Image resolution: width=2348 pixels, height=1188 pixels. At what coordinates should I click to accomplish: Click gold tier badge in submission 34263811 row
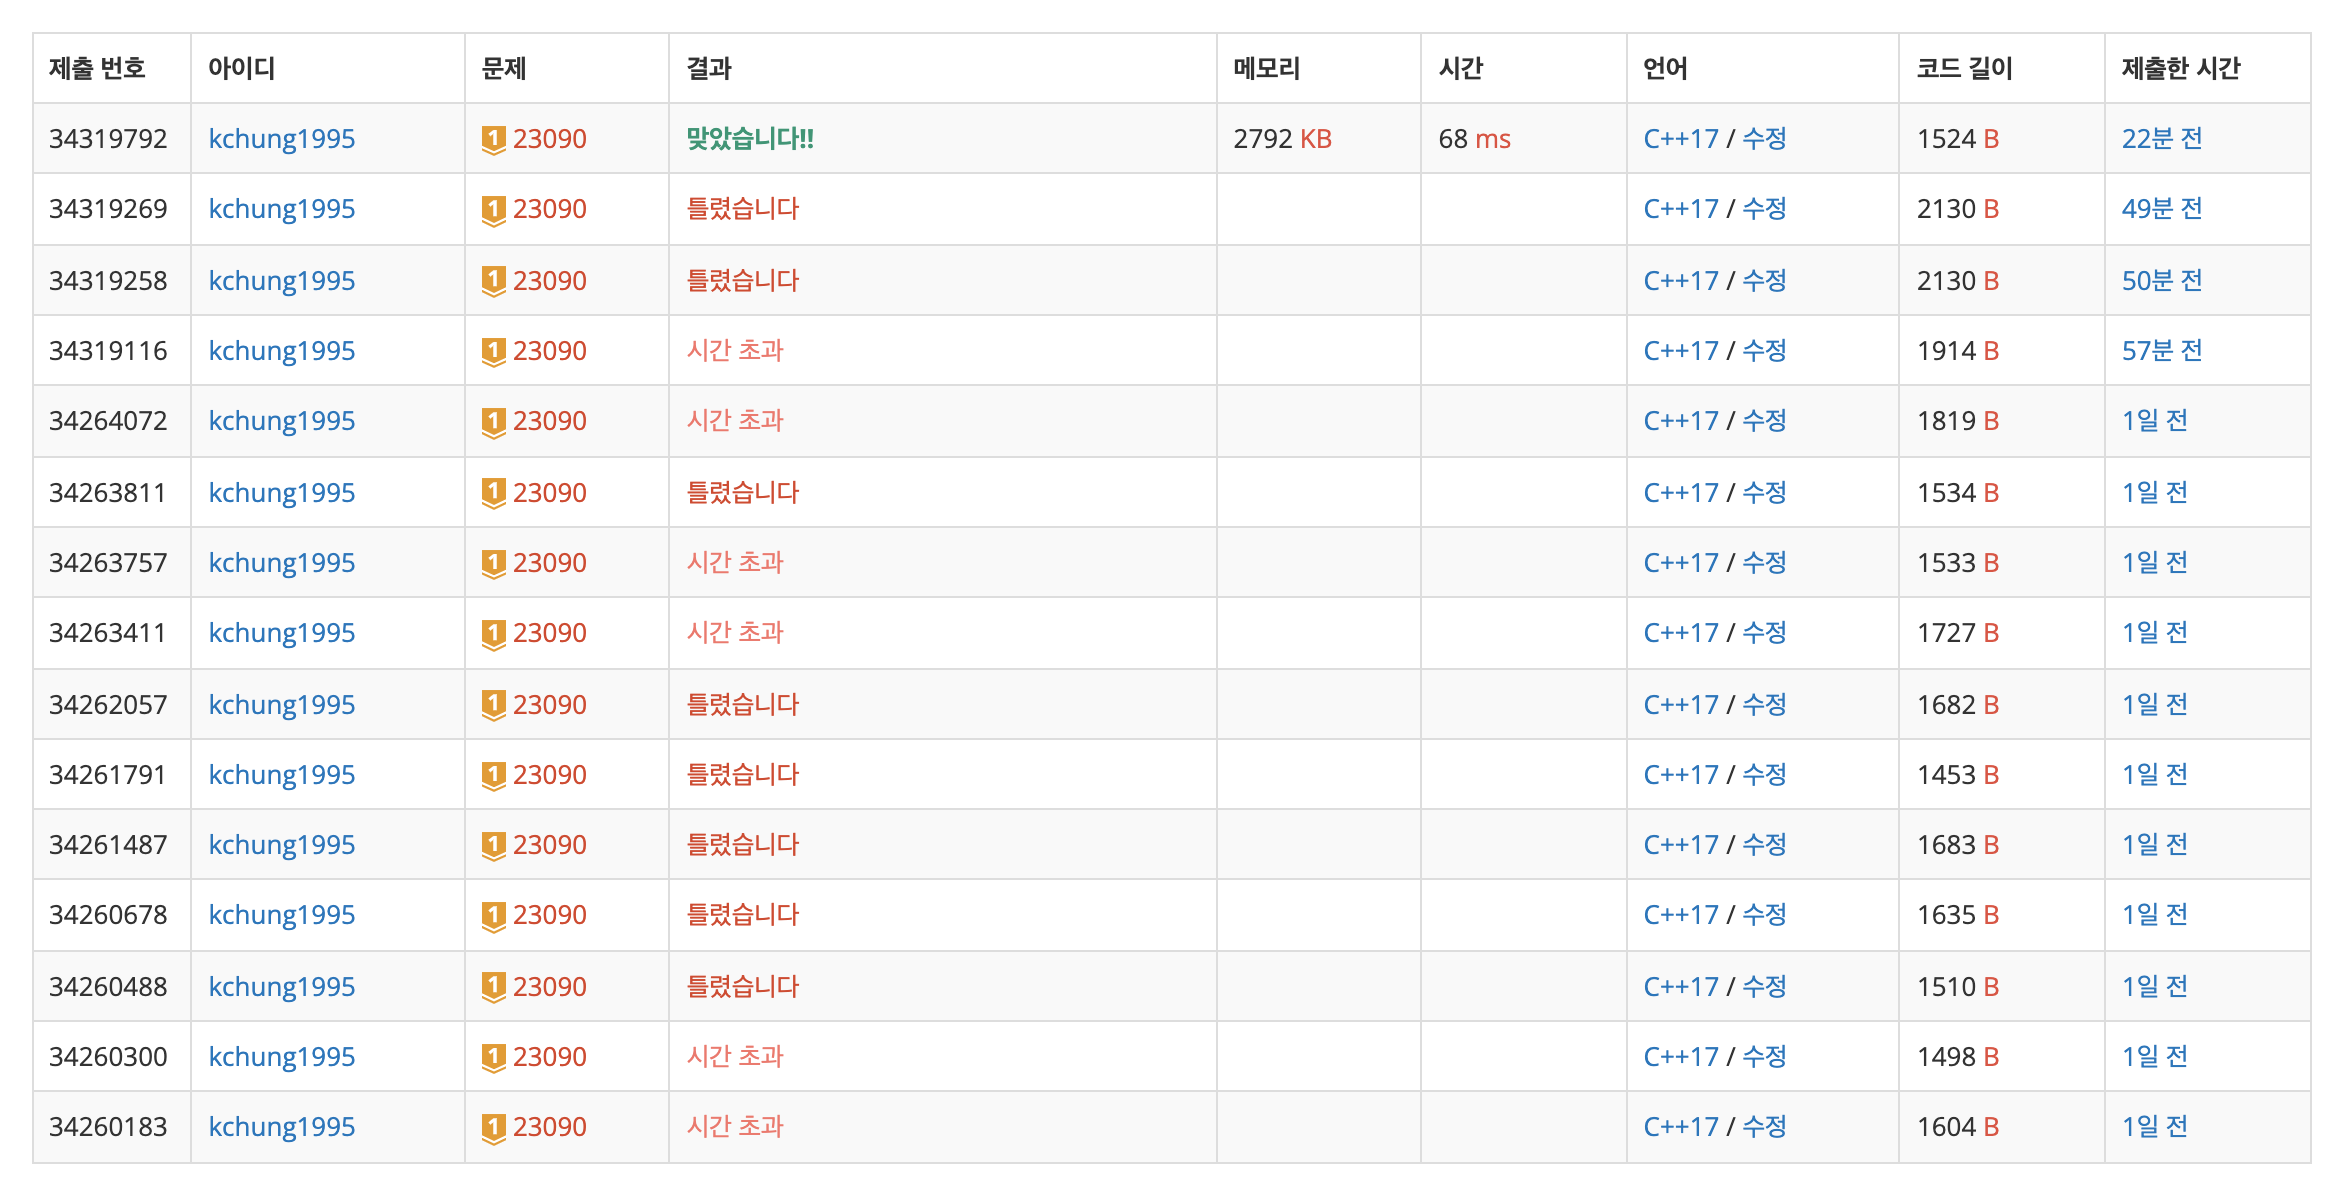tap(493, 493)
